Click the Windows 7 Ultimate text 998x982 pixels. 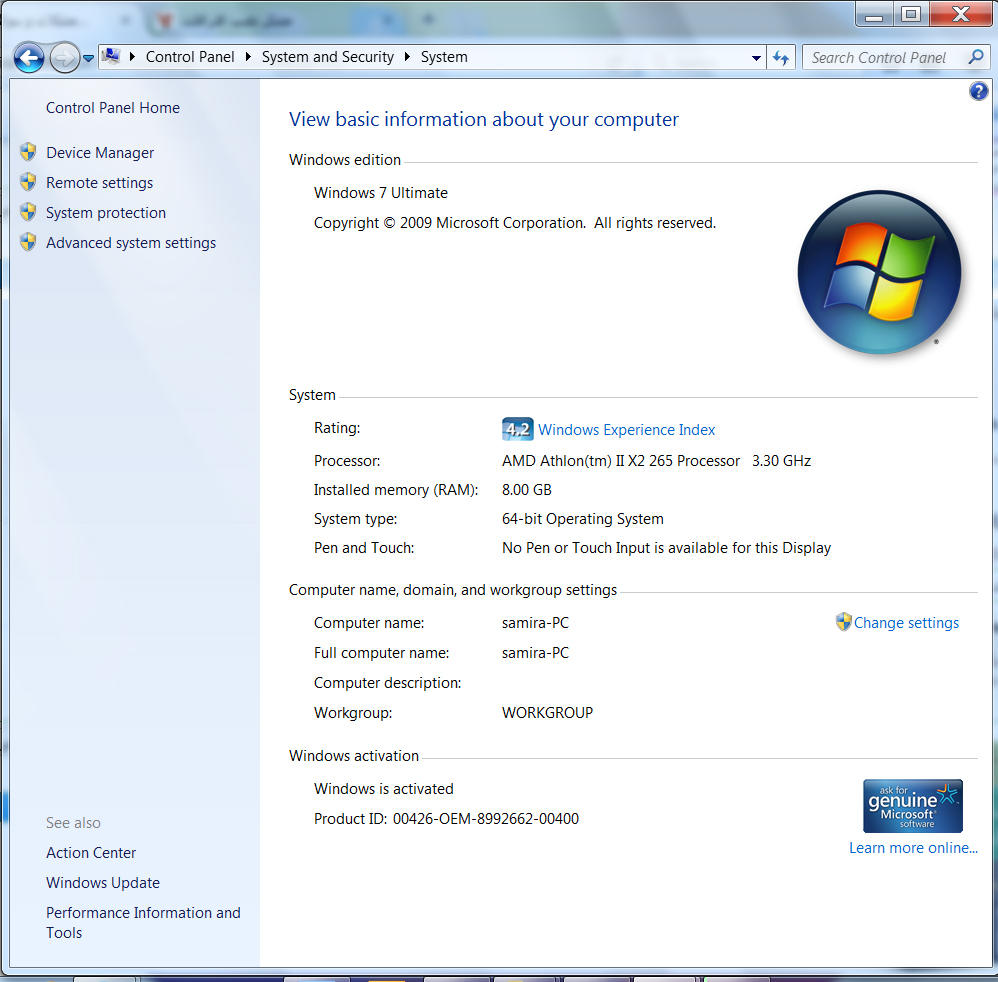point(381,193)
